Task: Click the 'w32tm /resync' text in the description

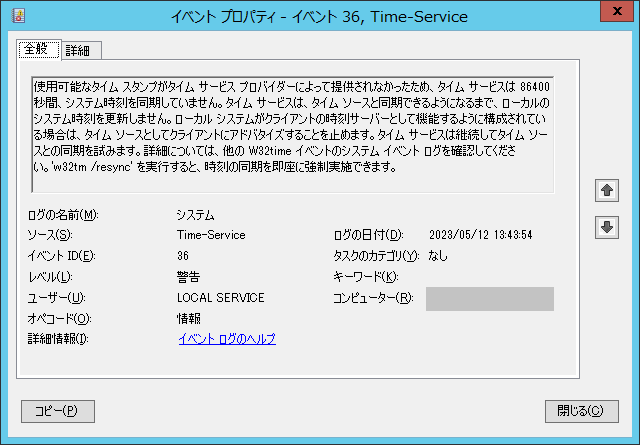Action: pyautogui.click(x=92, y=167)
